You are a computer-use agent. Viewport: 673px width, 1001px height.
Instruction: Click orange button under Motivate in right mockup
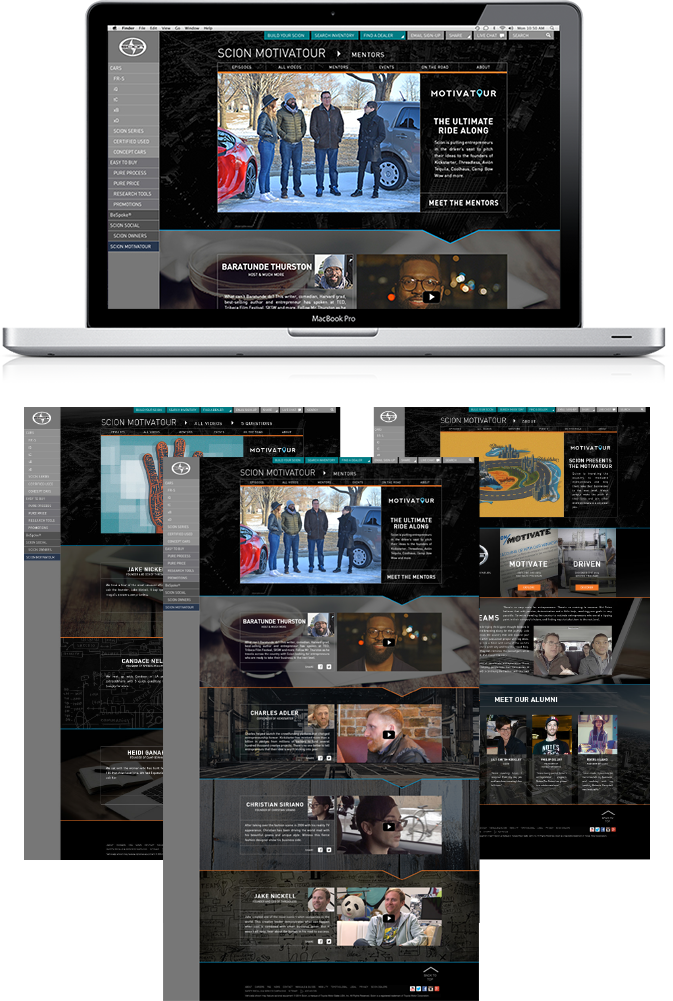pyautogui.click(x=527, y=587)
